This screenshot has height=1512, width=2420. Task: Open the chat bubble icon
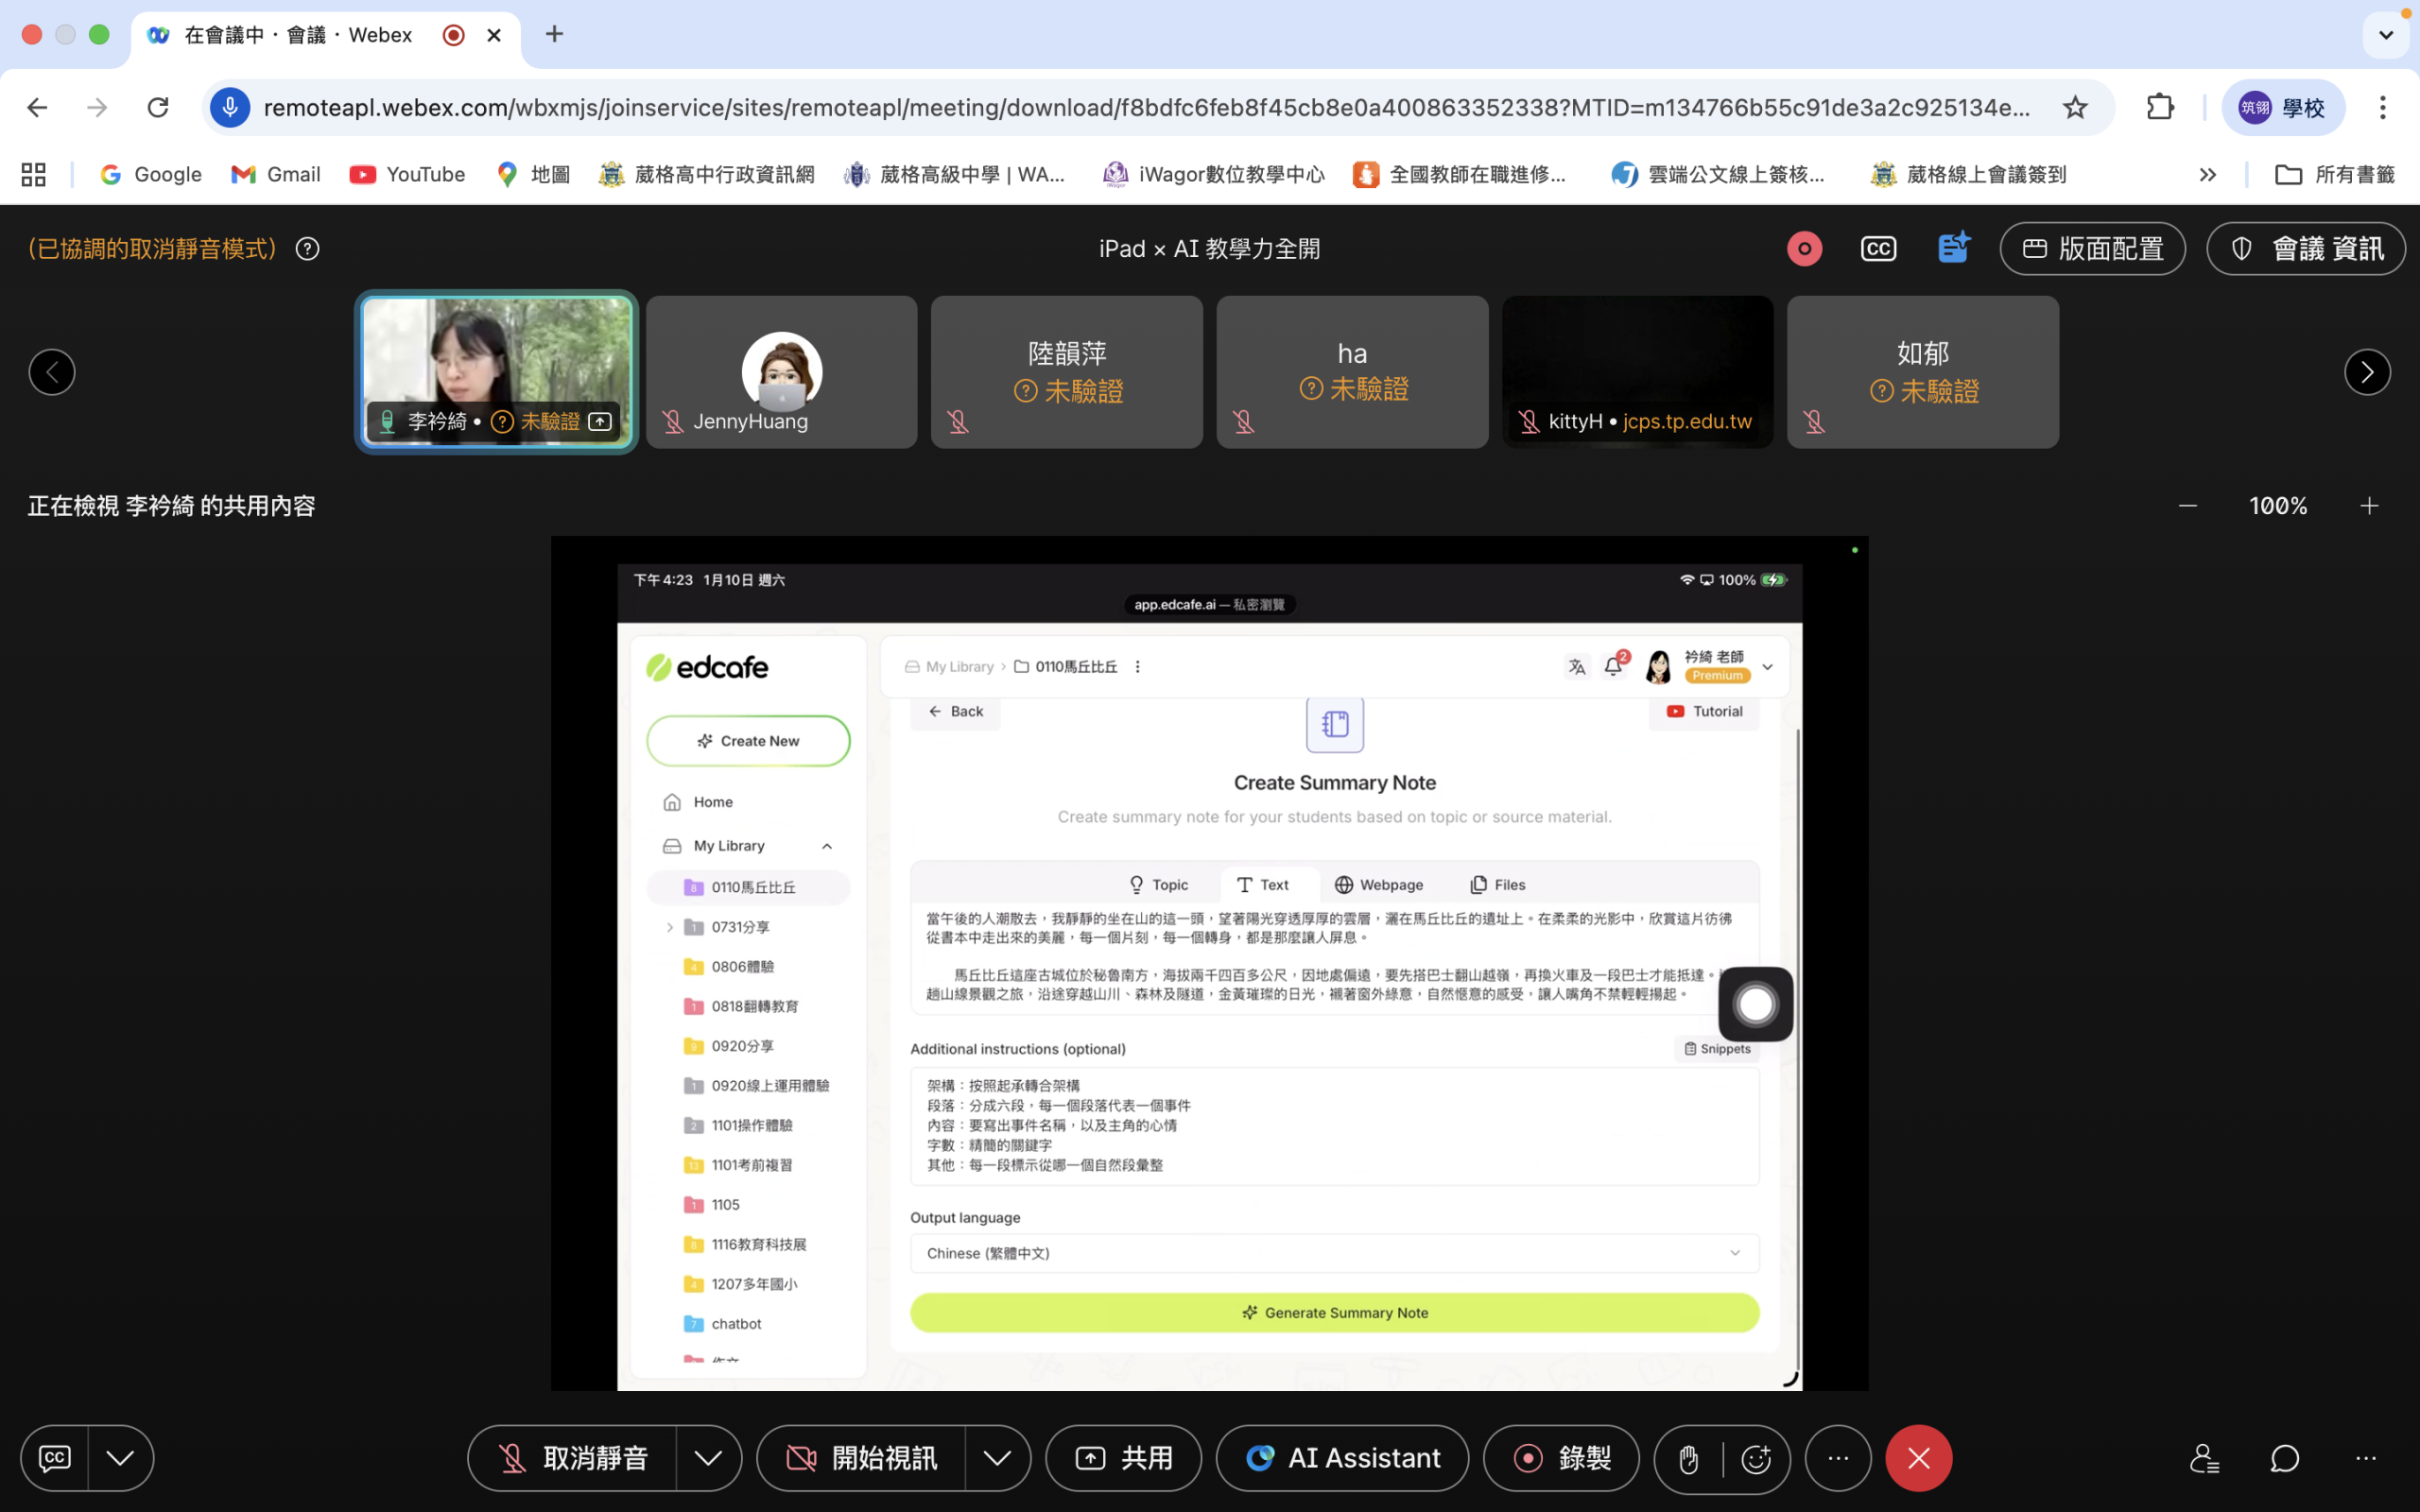tap(2285, 1459)
